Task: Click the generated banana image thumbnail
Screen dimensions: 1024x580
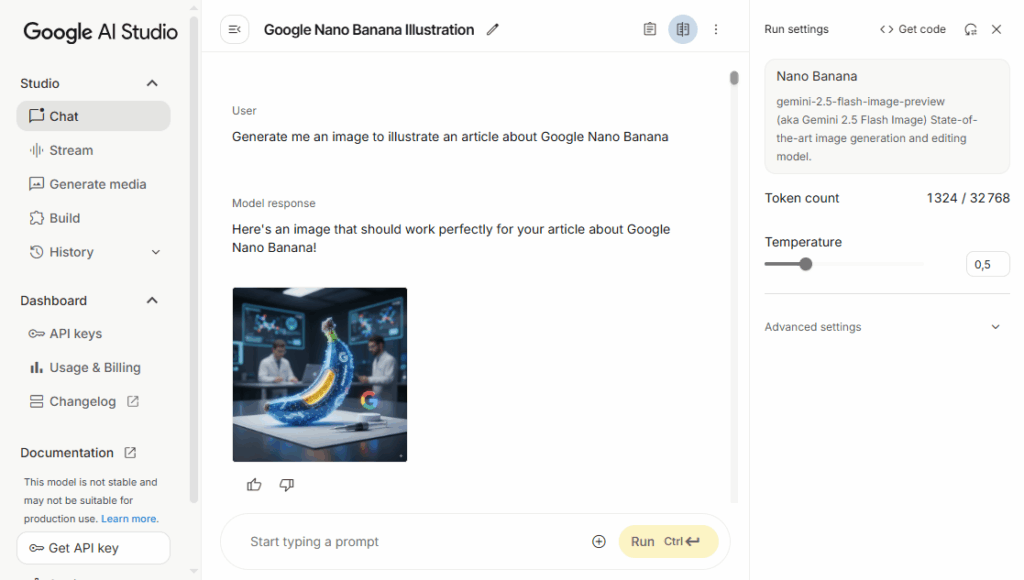Action: (320, 375)
